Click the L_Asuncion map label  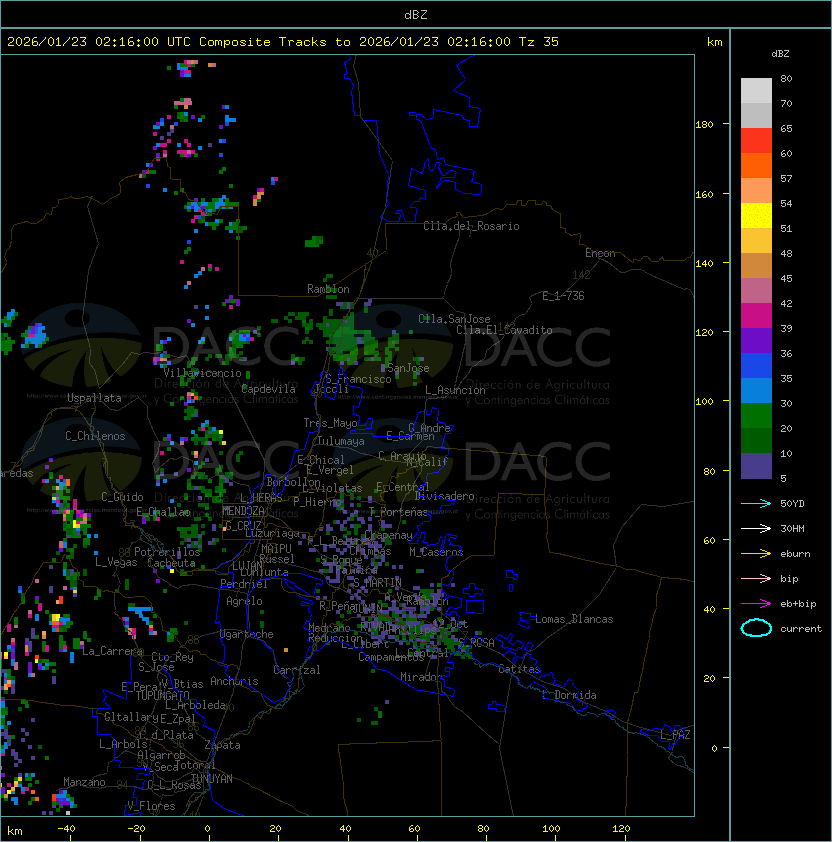(455, 390)
